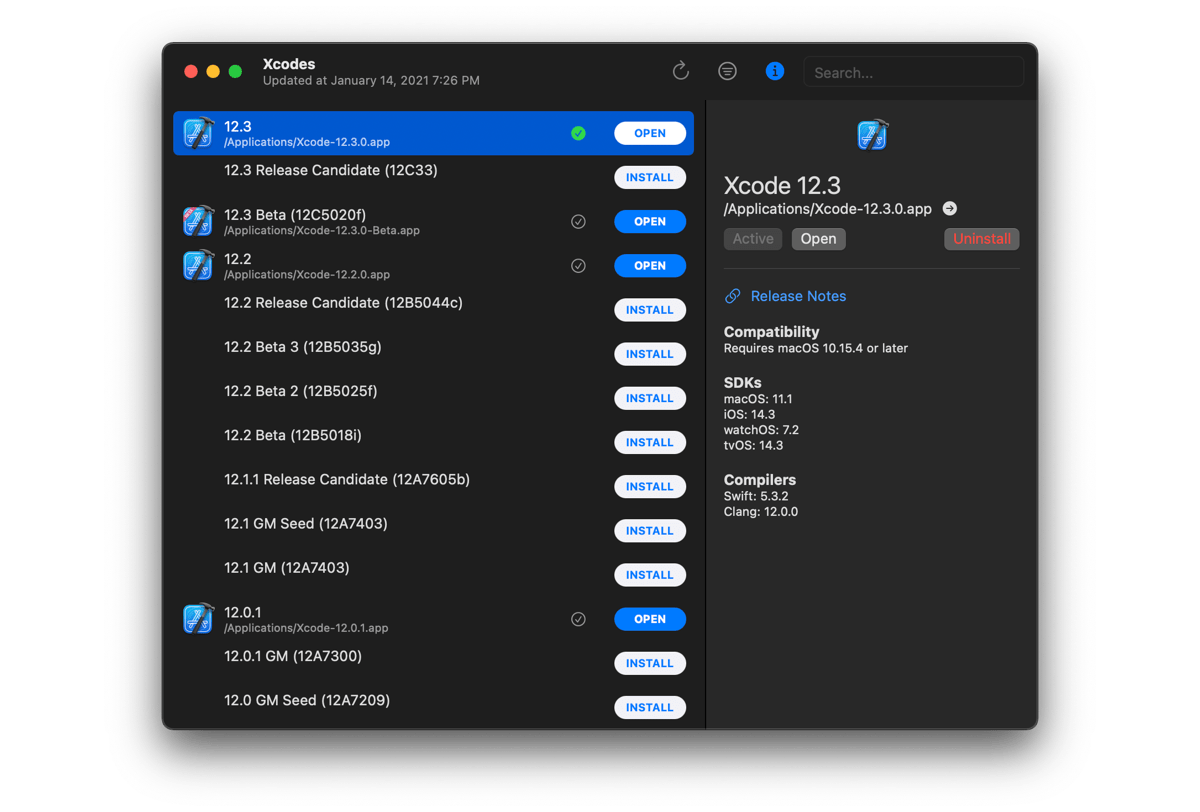Open Xcode 12.2 from the list

pyautogui.click(x=649, y=266)
